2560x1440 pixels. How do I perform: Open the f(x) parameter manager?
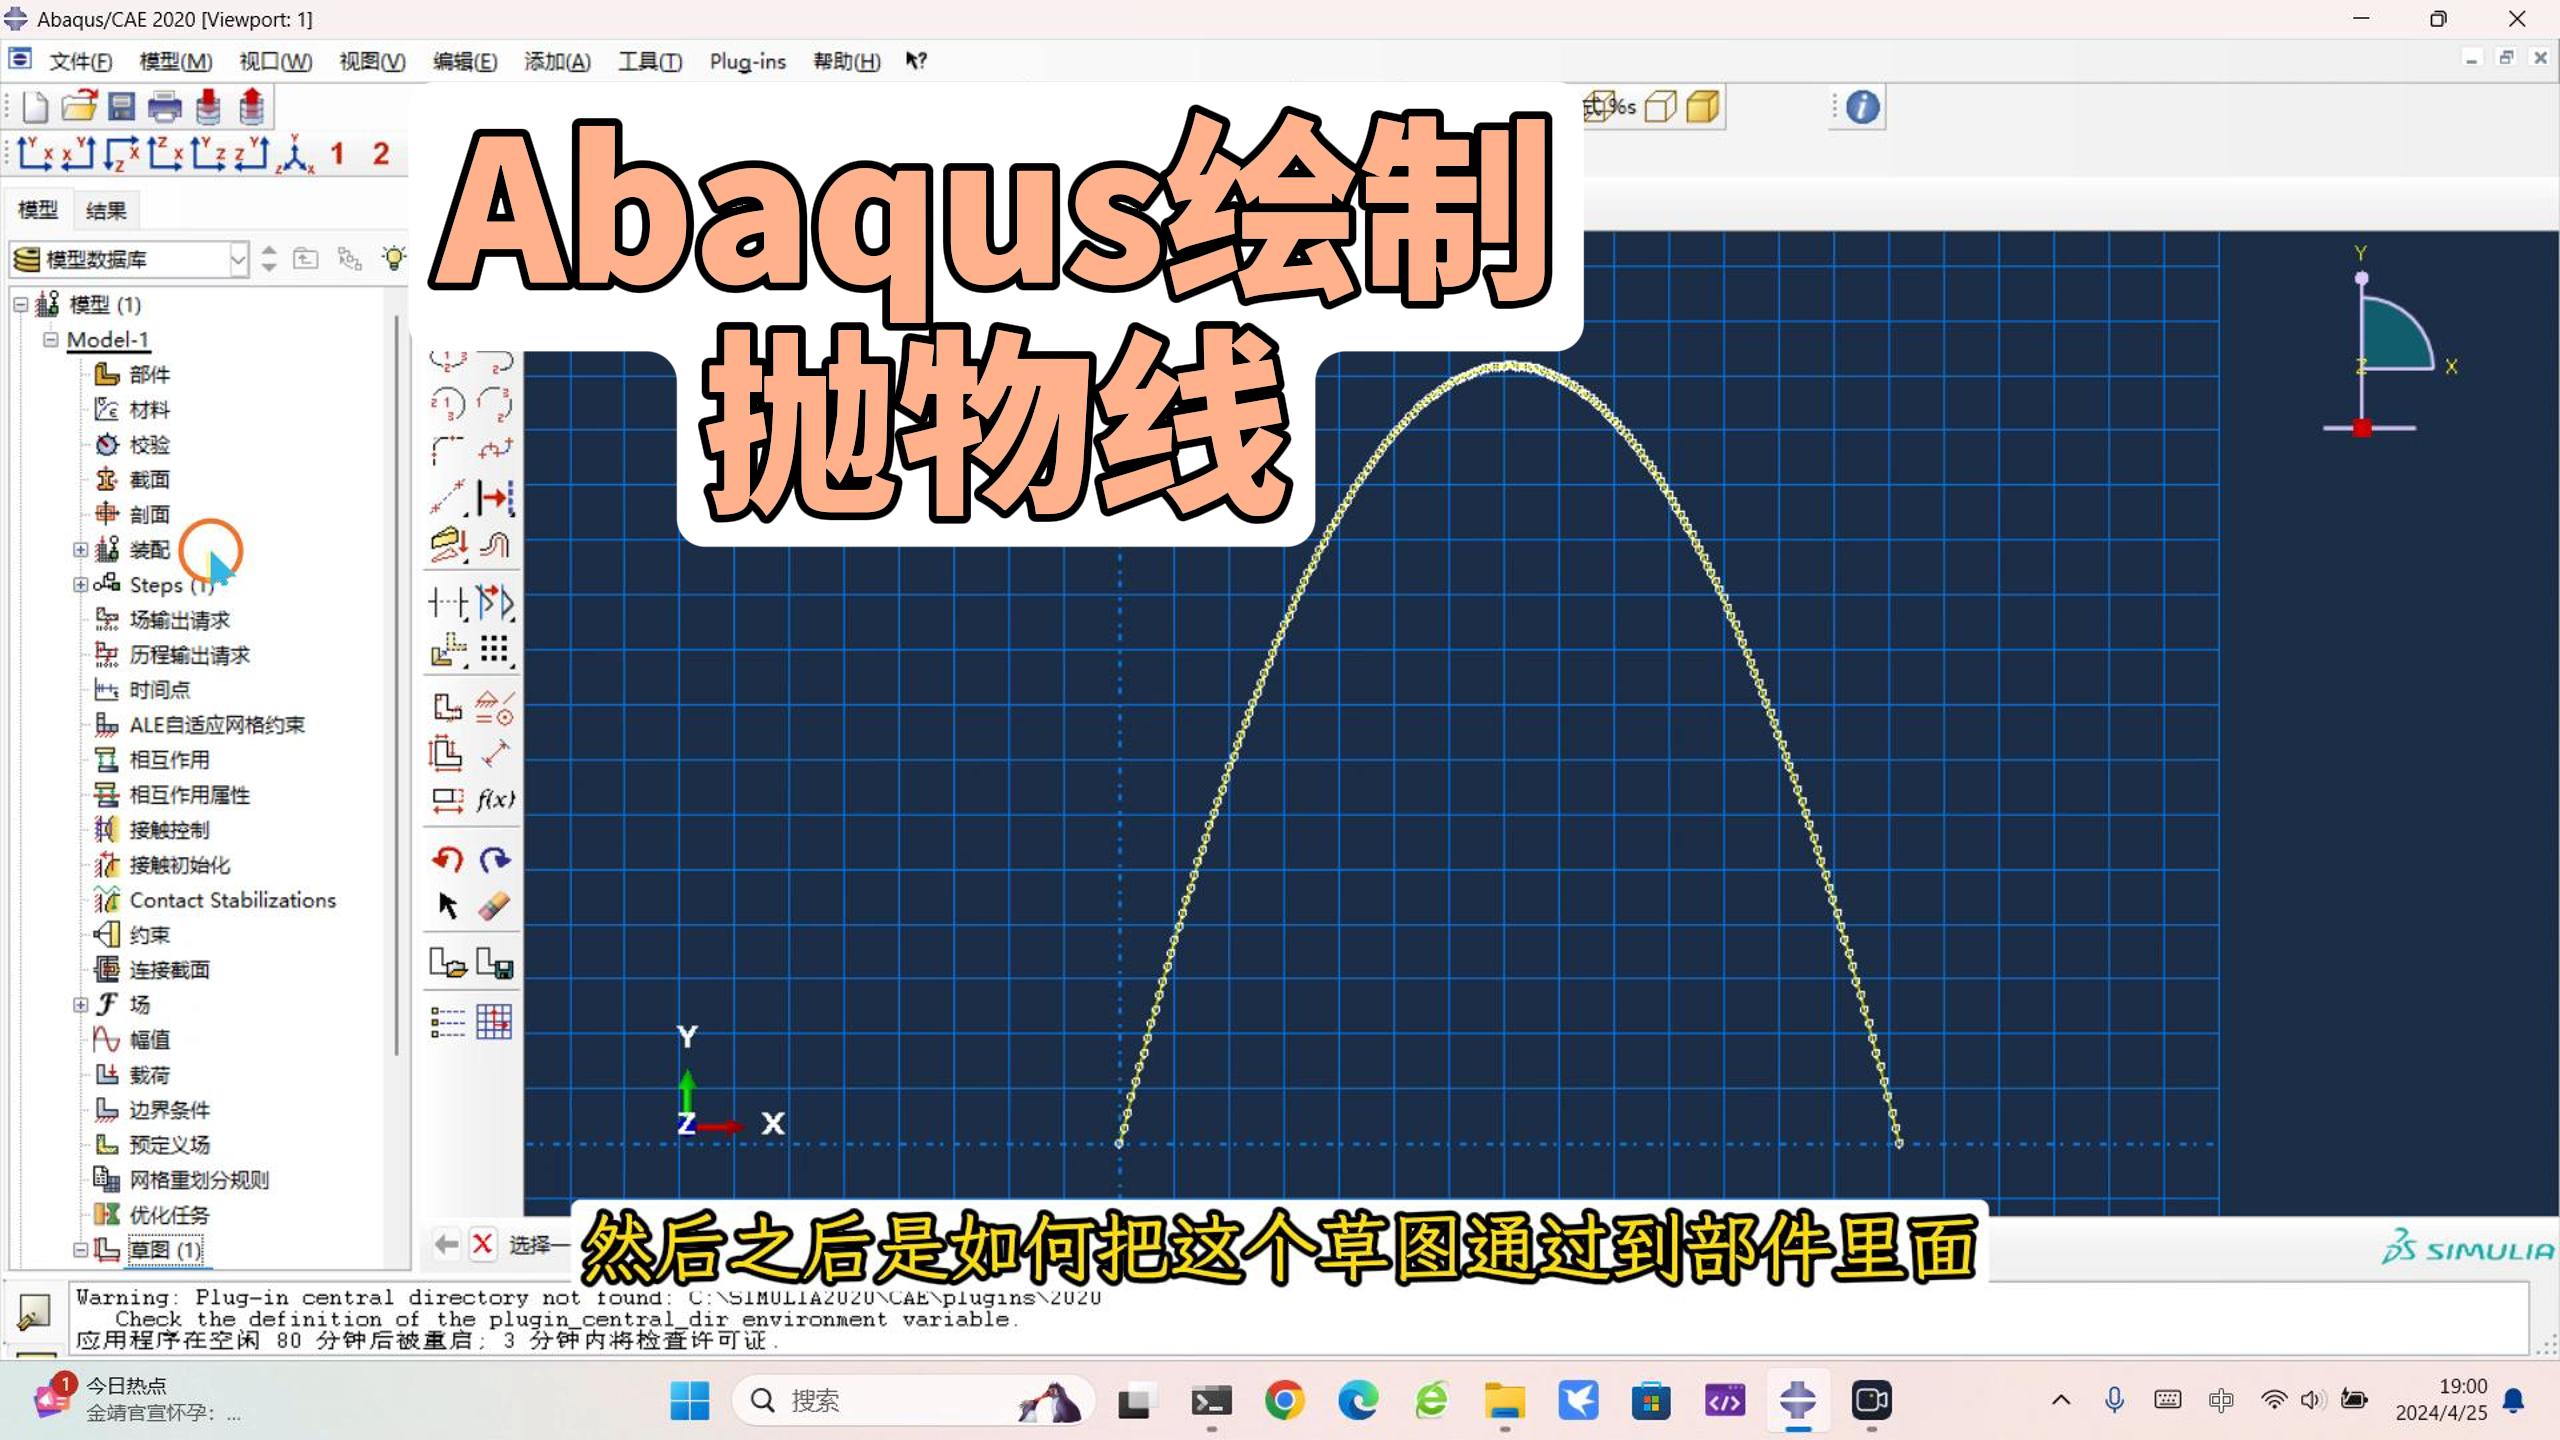pyautogui.click(x=495, y=799)
